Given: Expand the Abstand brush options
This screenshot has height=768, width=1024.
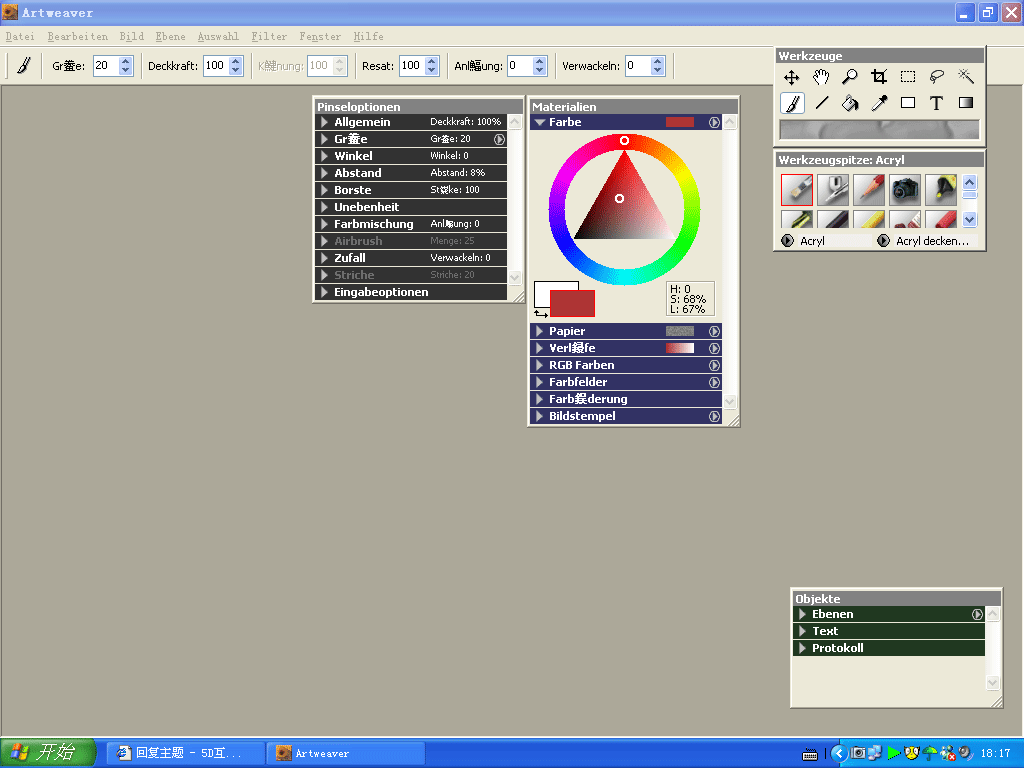Looking at the screenshot, I should pos(324,173).
